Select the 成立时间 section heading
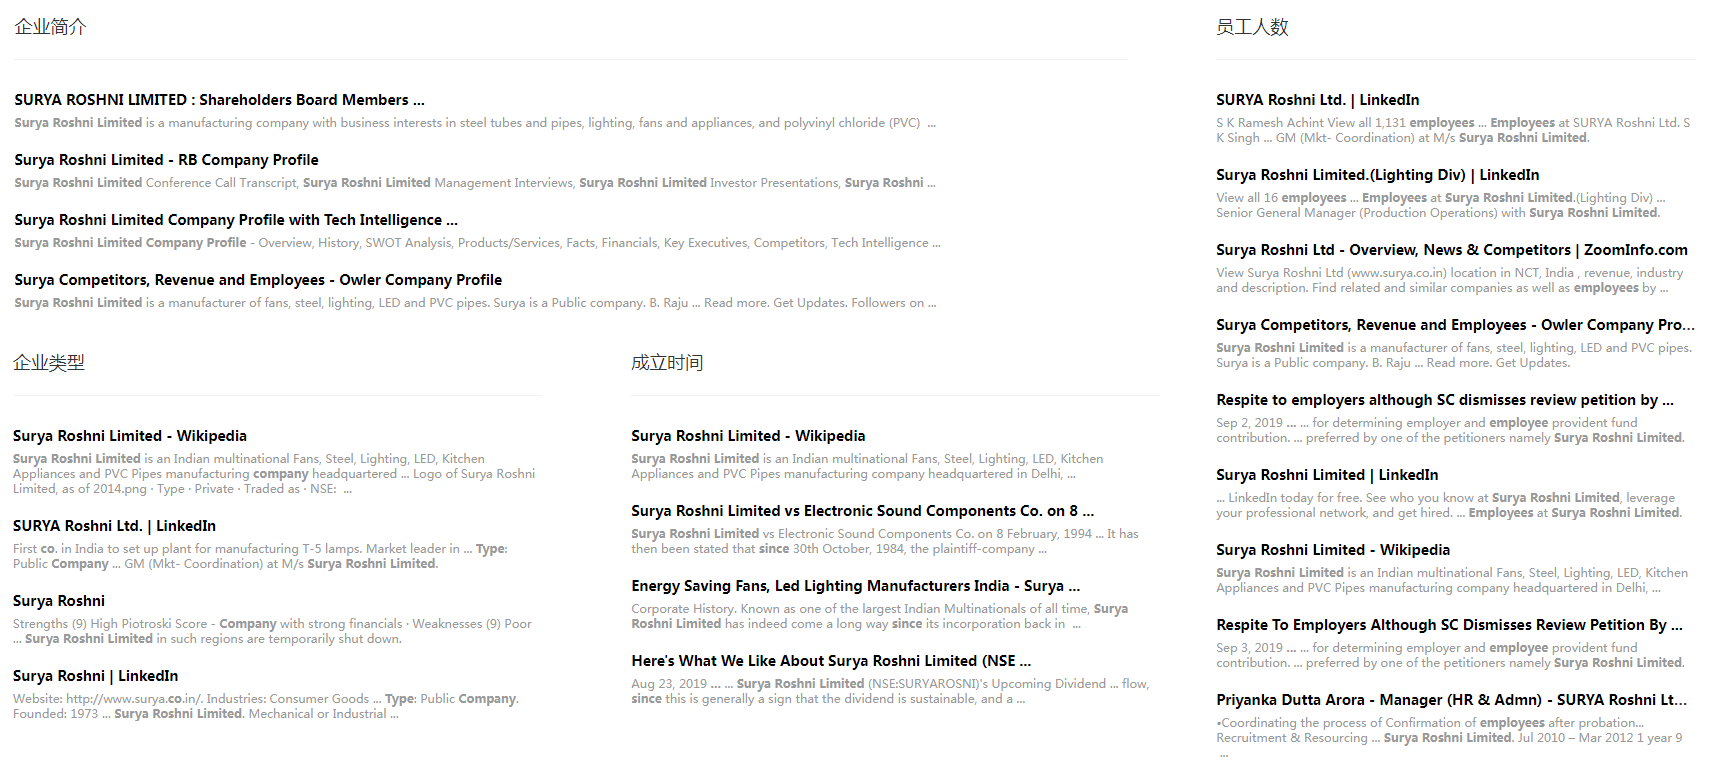Viewport: 1712px width, 761px height. 667,363
